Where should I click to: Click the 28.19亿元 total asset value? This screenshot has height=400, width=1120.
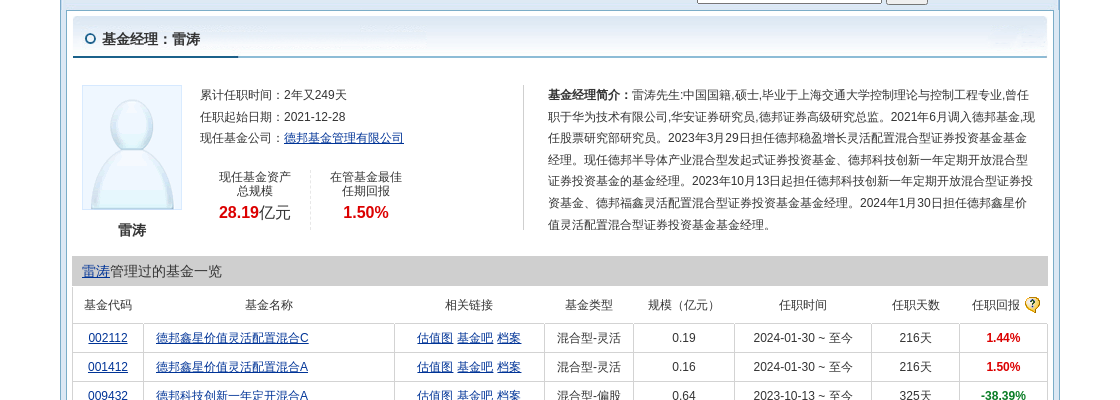[255, 212]
